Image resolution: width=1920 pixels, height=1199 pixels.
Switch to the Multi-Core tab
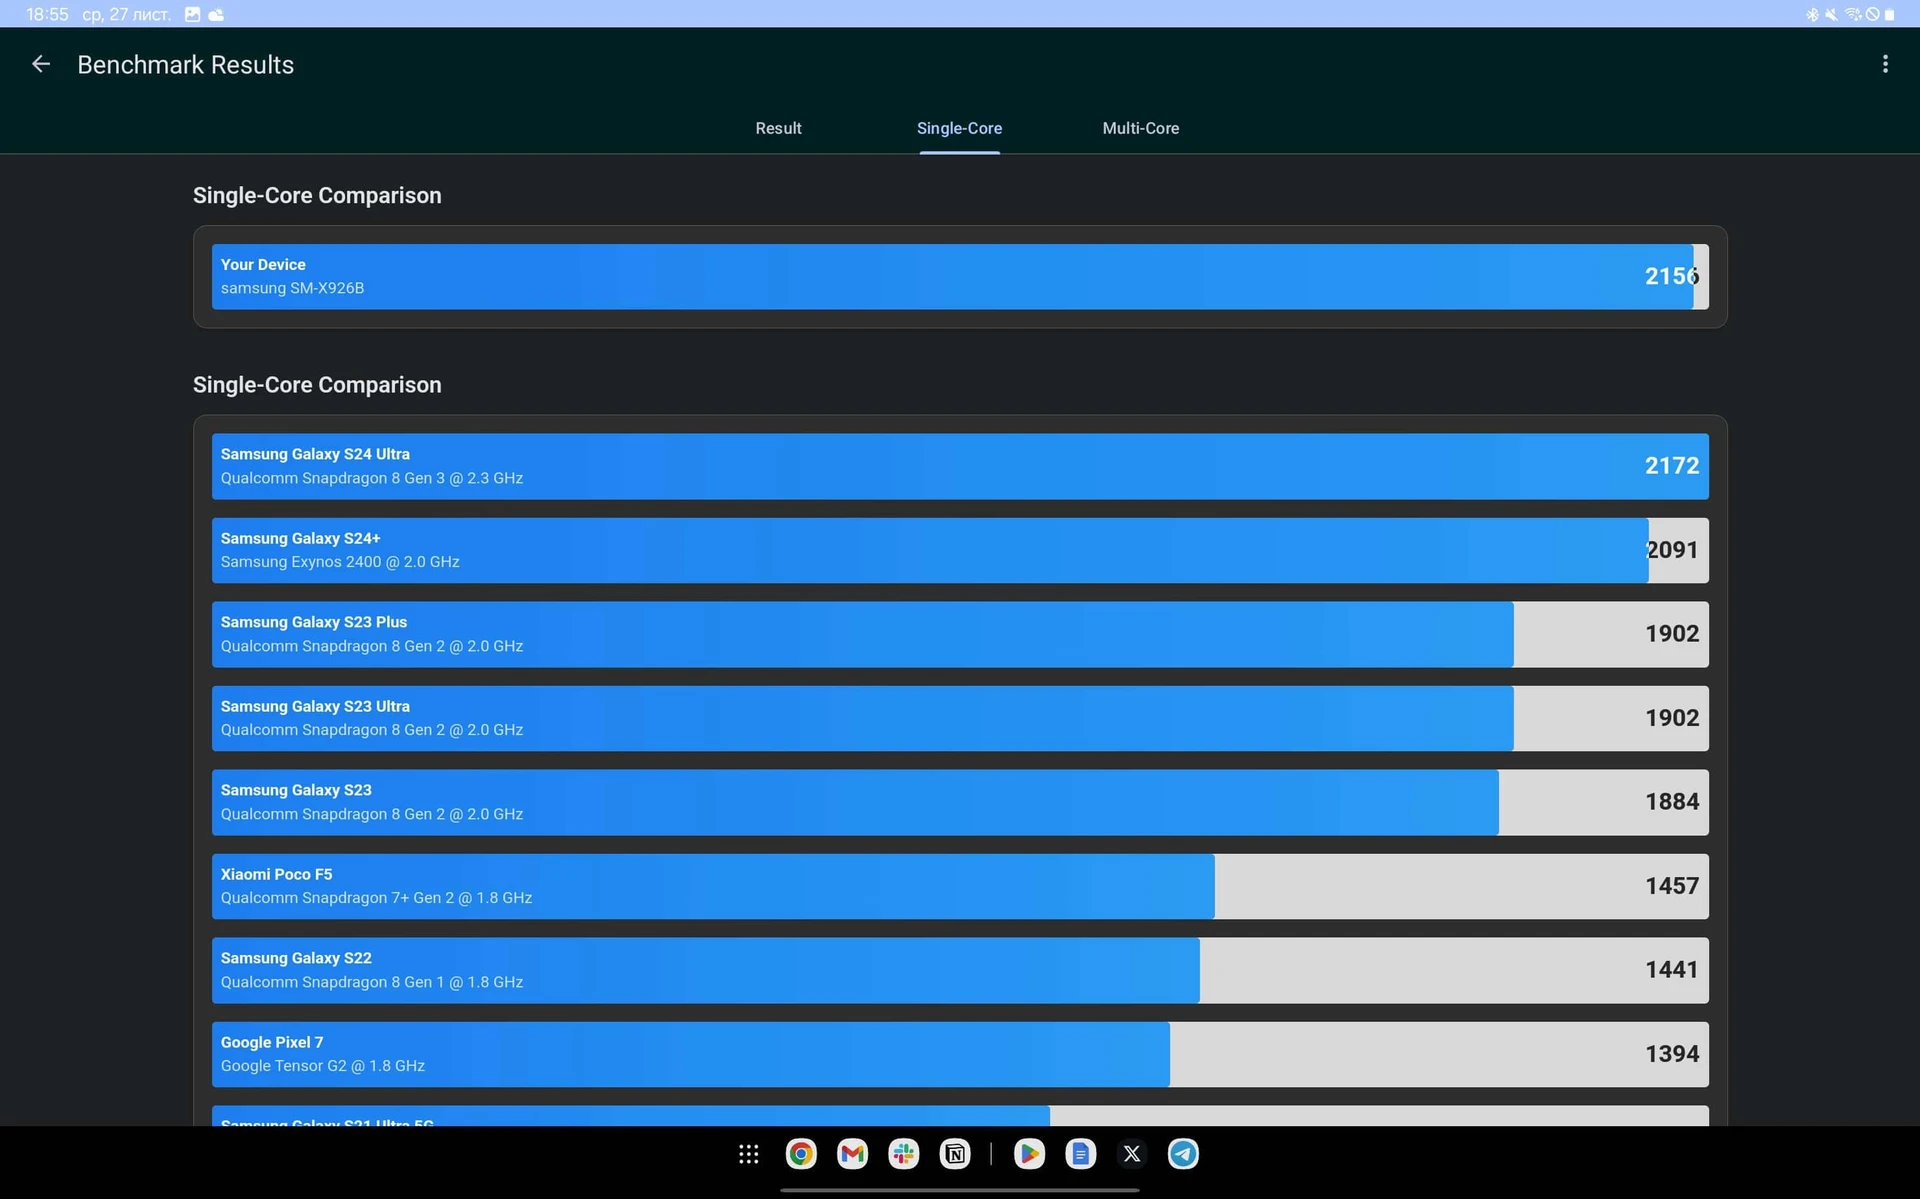pos(1140,128)
